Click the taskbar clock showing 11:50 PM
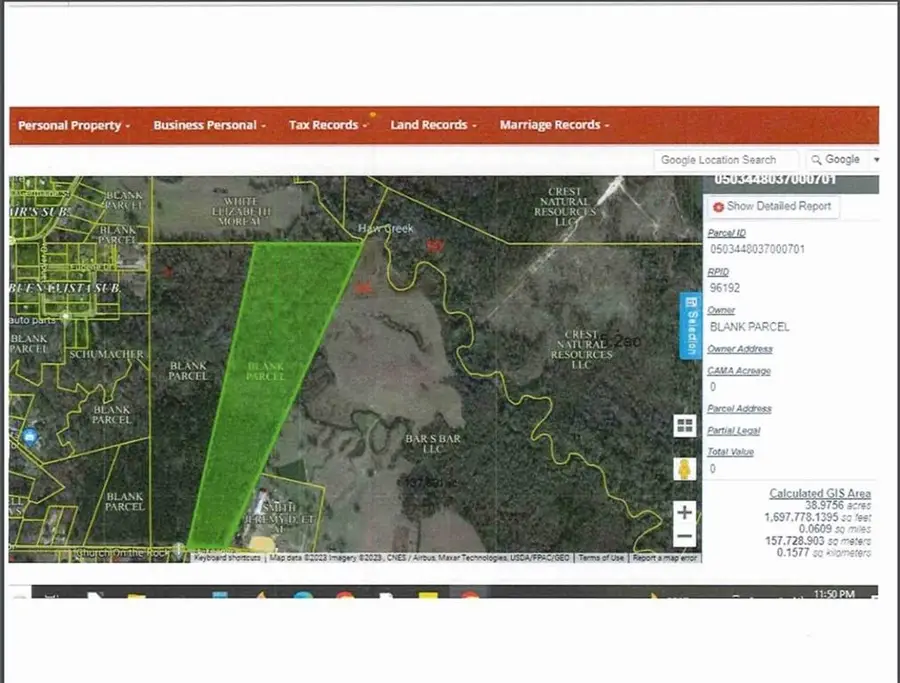 click(834, 594)
